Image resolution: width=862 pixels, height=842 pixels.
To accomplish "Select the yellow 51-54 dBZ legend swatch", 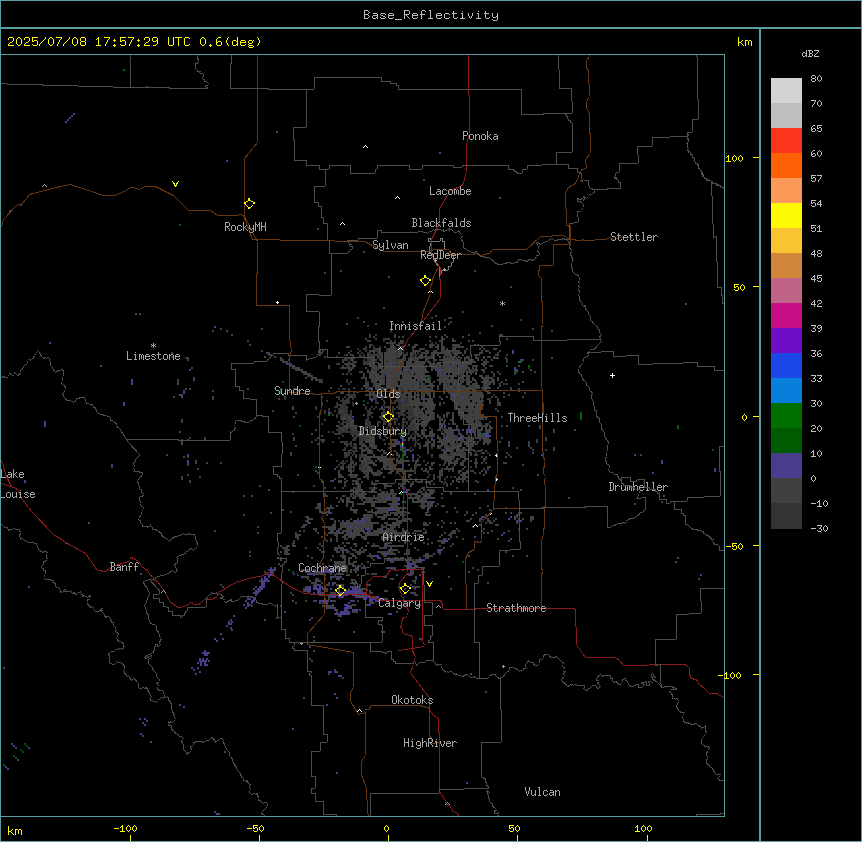I will pos(786,215).
